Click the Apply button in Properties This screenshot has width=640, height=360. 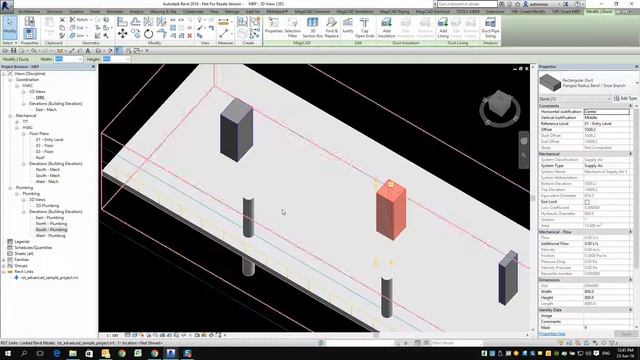point(626,334)
